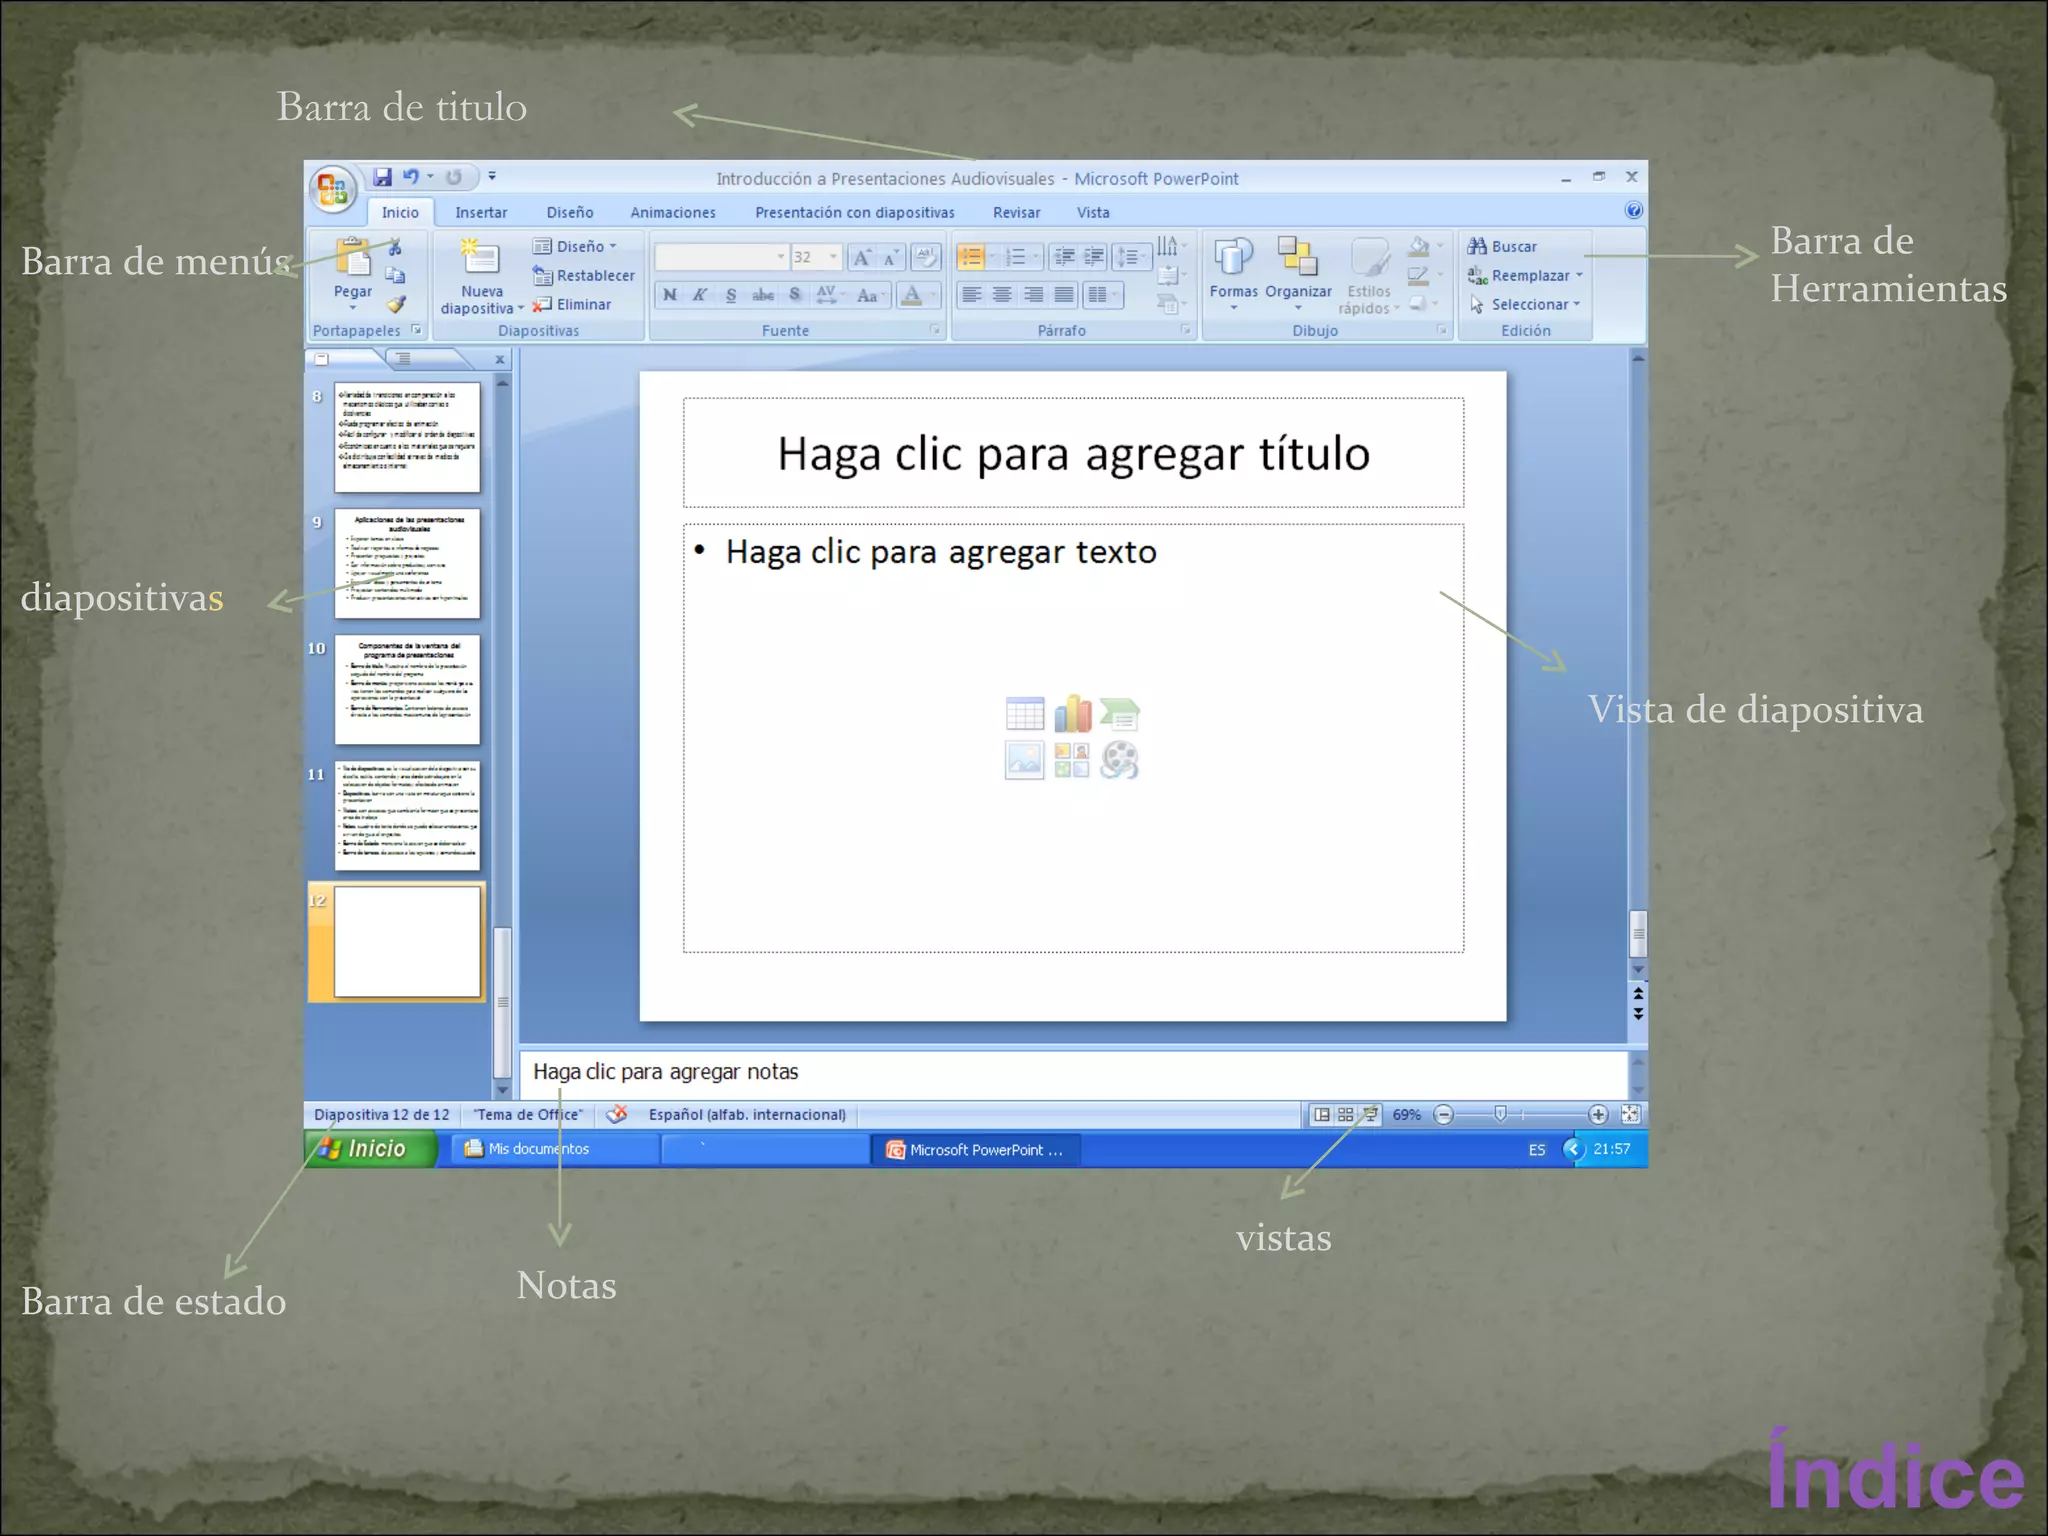Screen dimensions: 2048x1536
Task: Click the slide sorter view icon in status bar
Action: coord(1346,1114)
